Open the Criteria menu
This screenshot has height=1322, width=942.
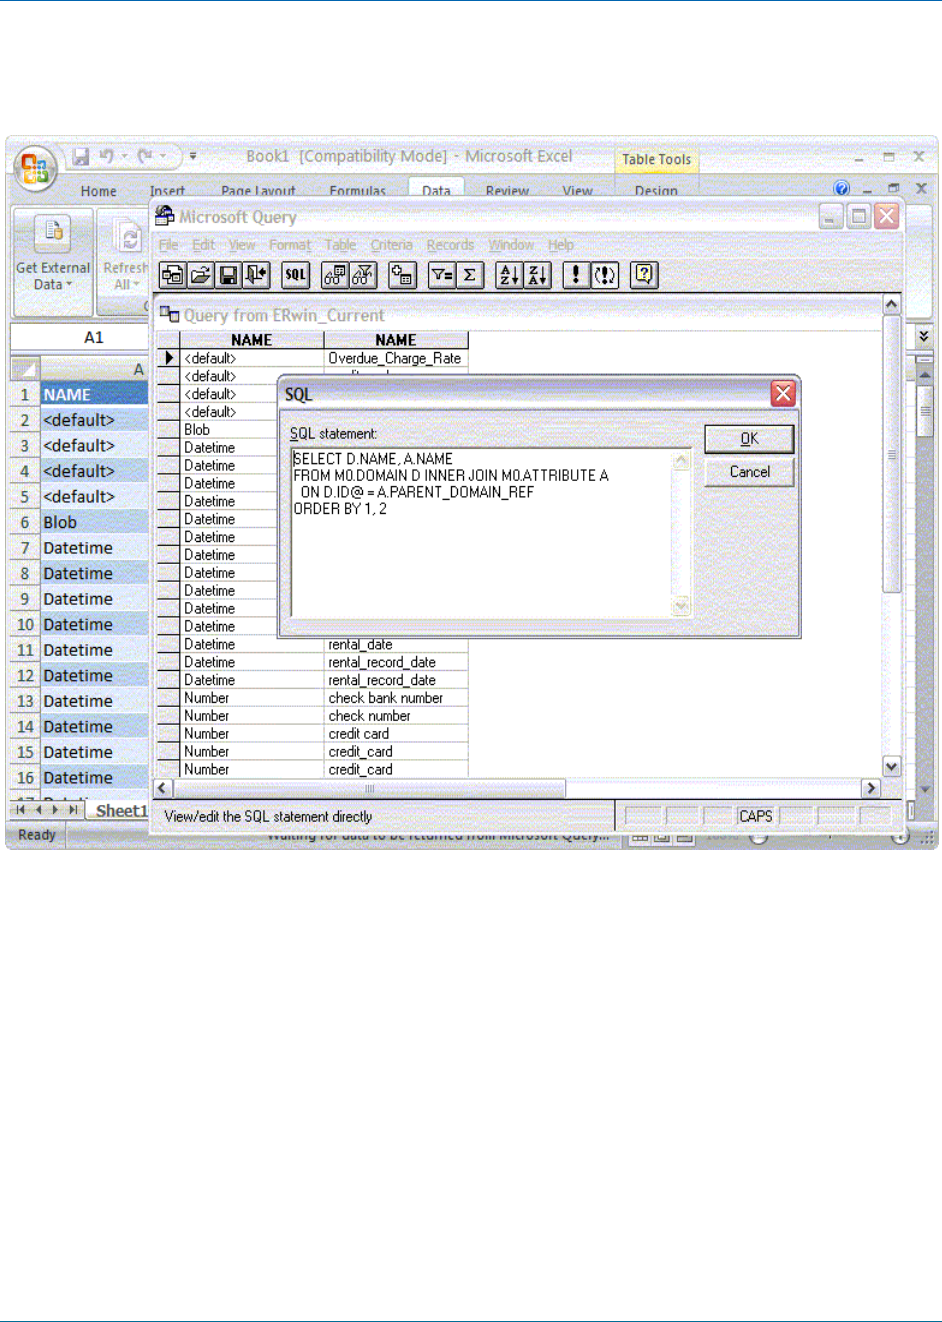[391, 245]
